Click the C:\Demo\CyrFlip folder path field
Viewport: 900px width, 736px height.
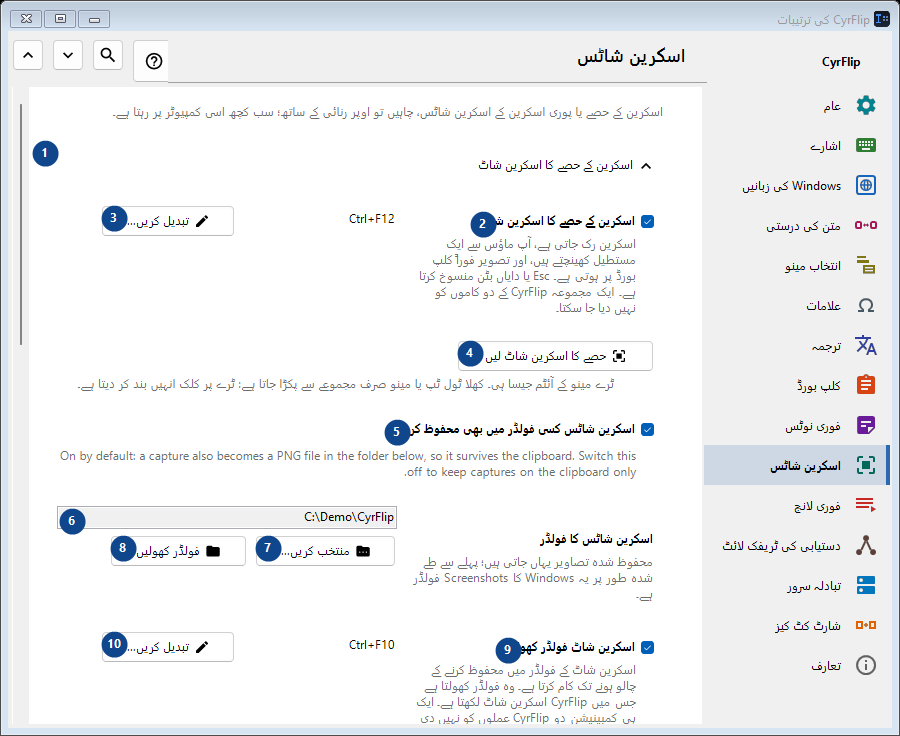click(227, 517)
